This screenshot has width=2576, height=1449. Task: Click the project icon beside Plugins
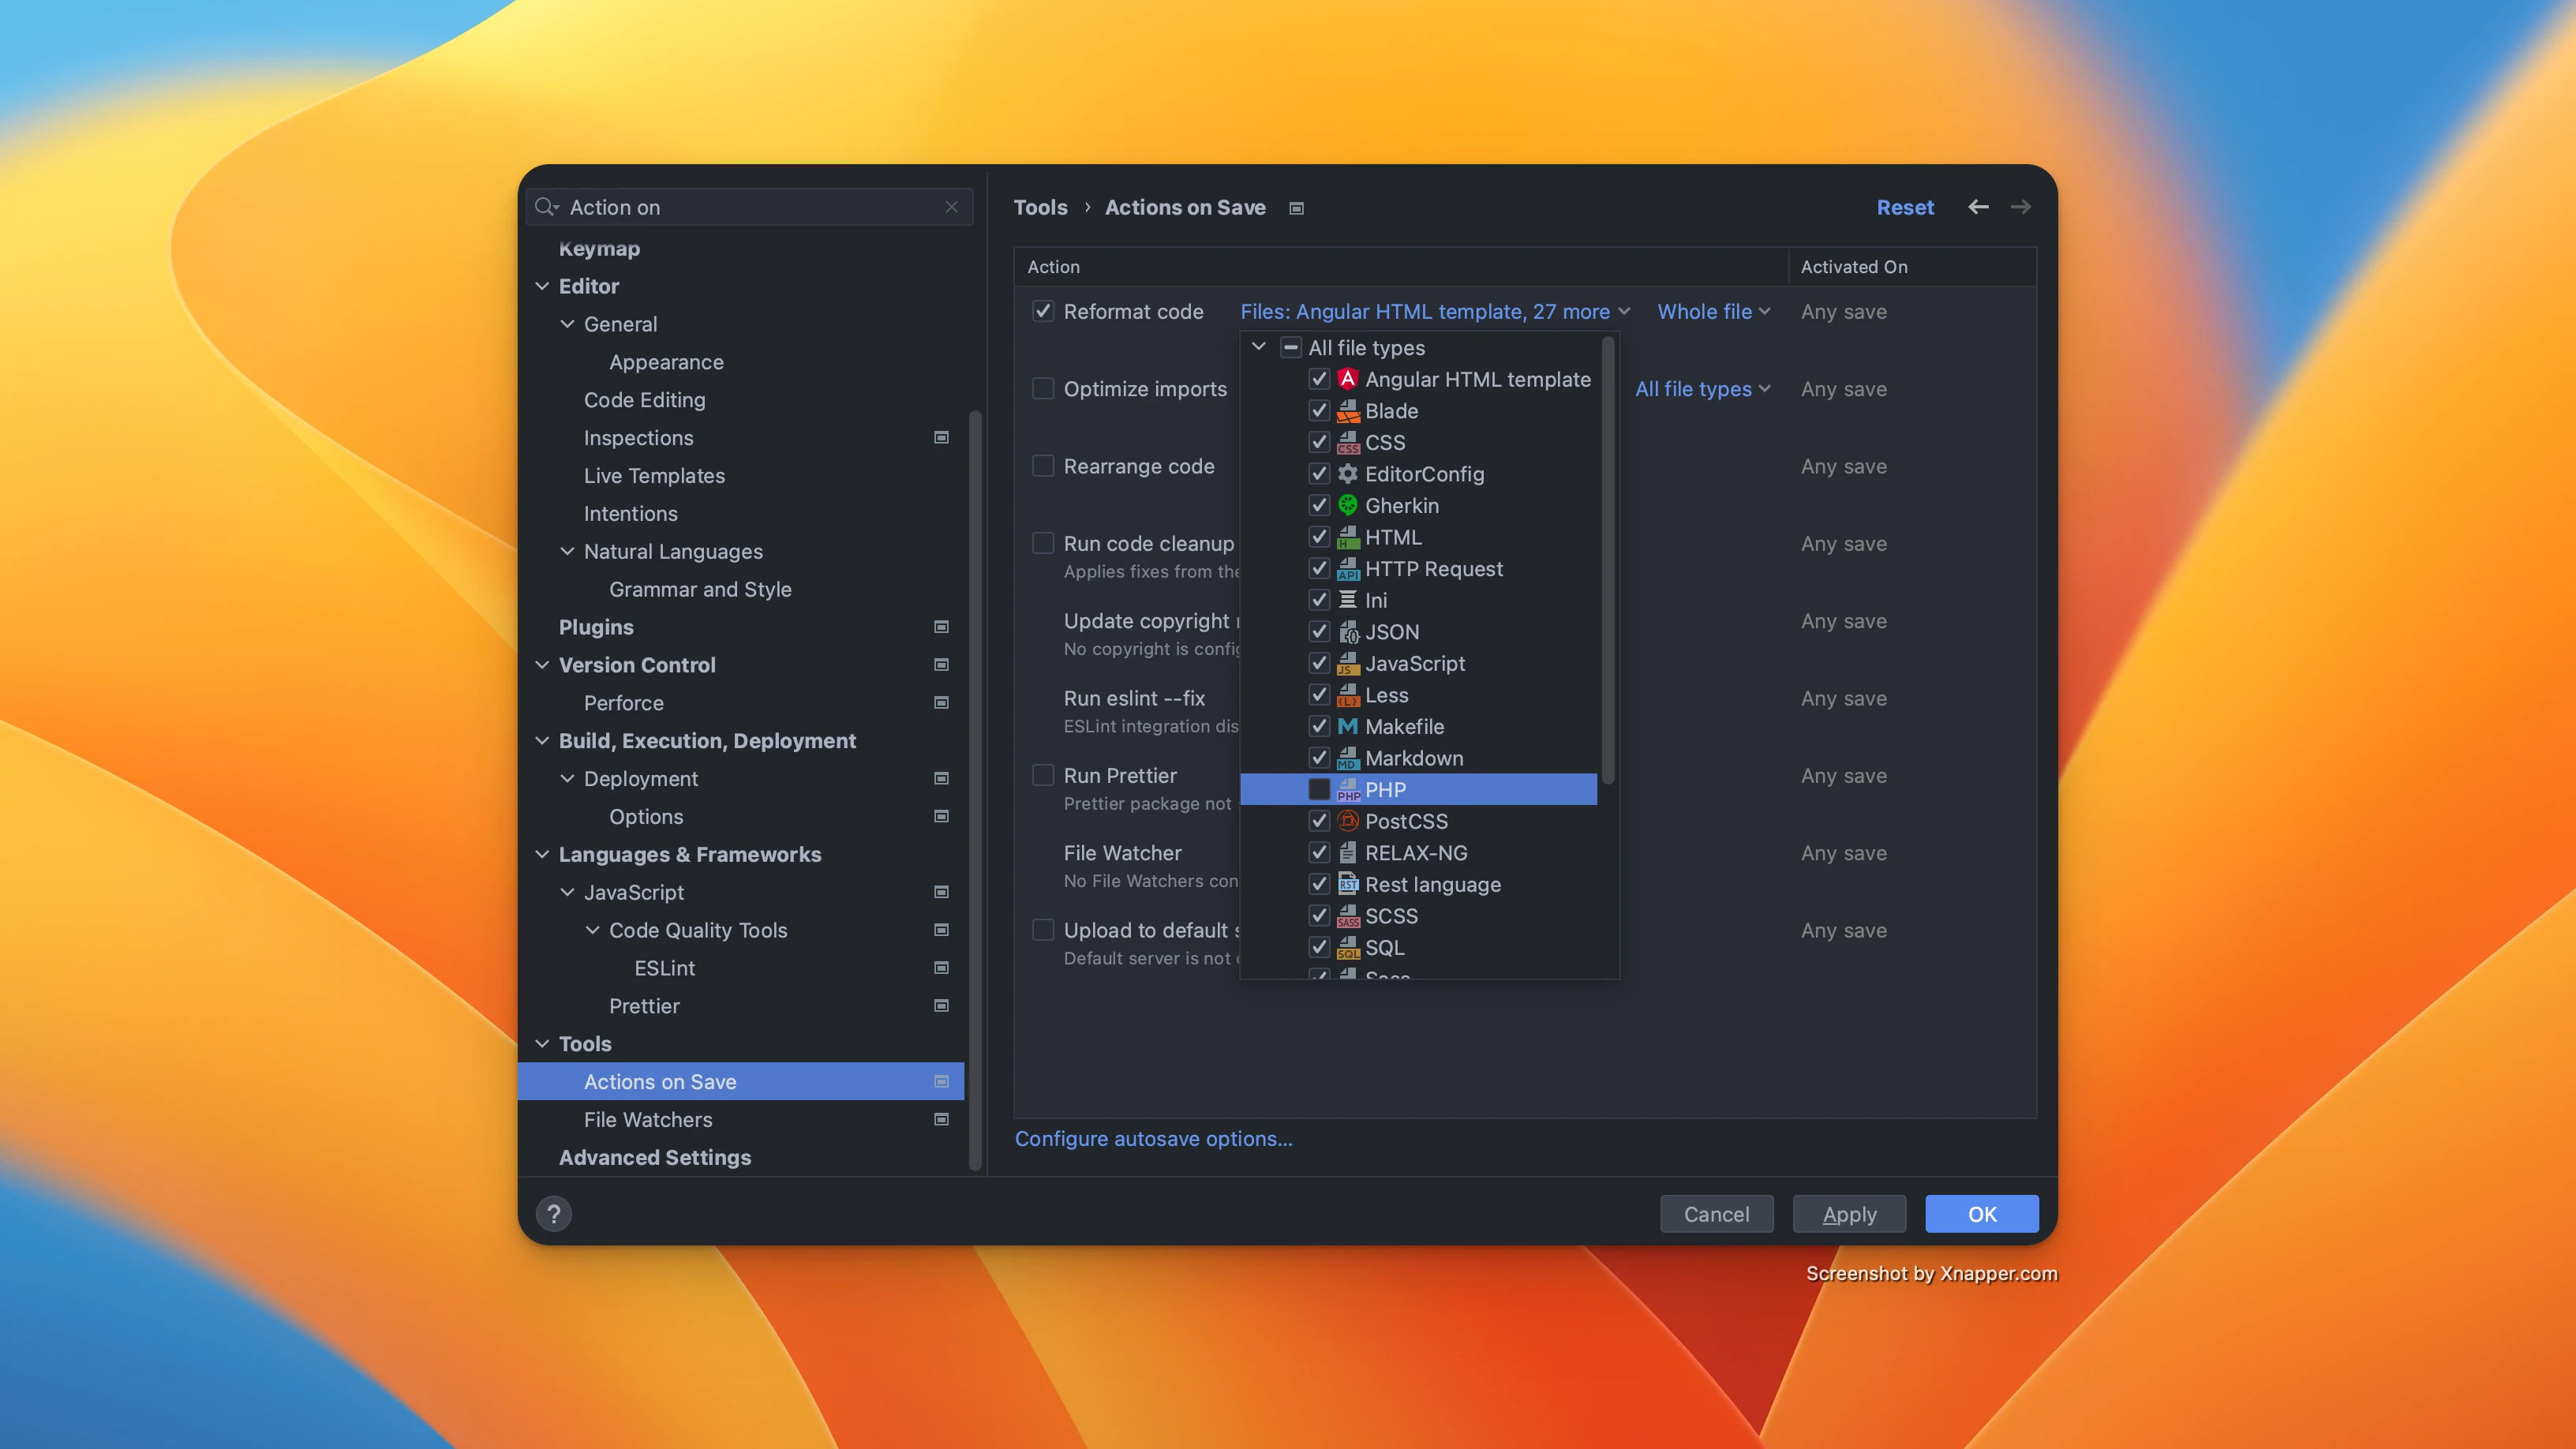click(x=941, y=627)
